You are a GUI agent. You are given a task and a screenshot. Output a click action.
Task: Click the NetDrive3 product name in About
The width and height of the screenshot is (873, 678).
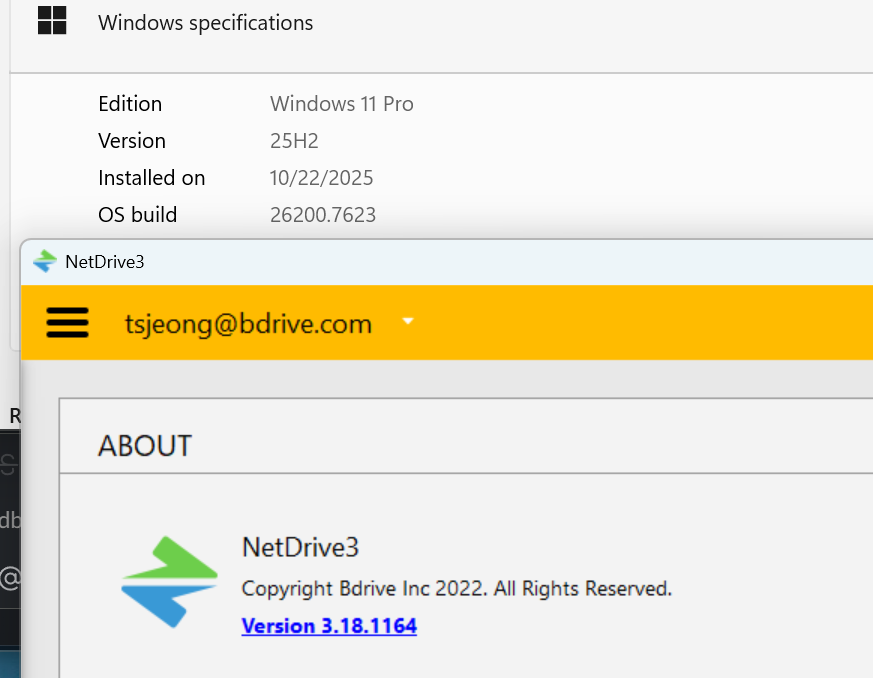click(x=300, y=547)
